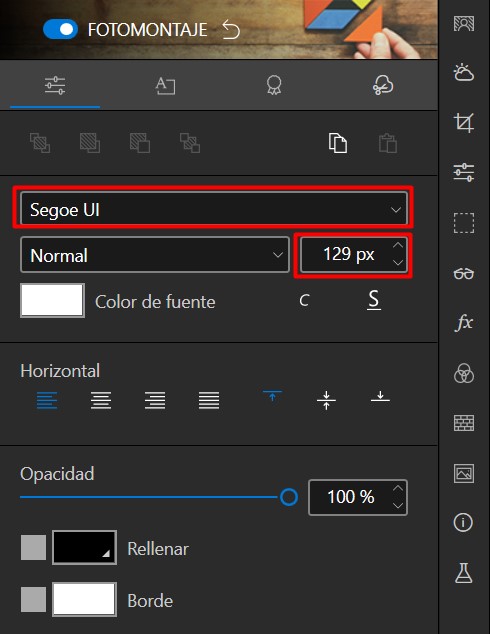Viewport: 490px width, 634px height.
Task: Enable the Borde checkbox
Action: [33, 599]
